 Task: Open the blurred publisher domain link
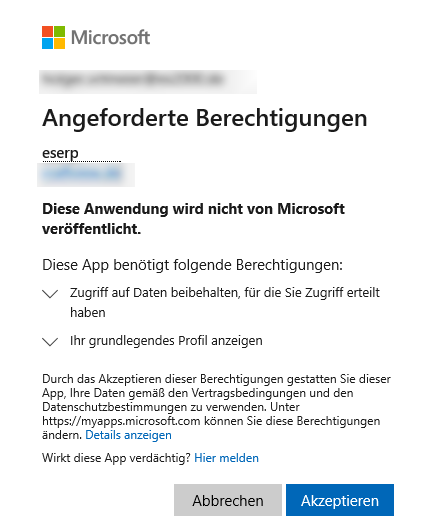pos(82,174)
